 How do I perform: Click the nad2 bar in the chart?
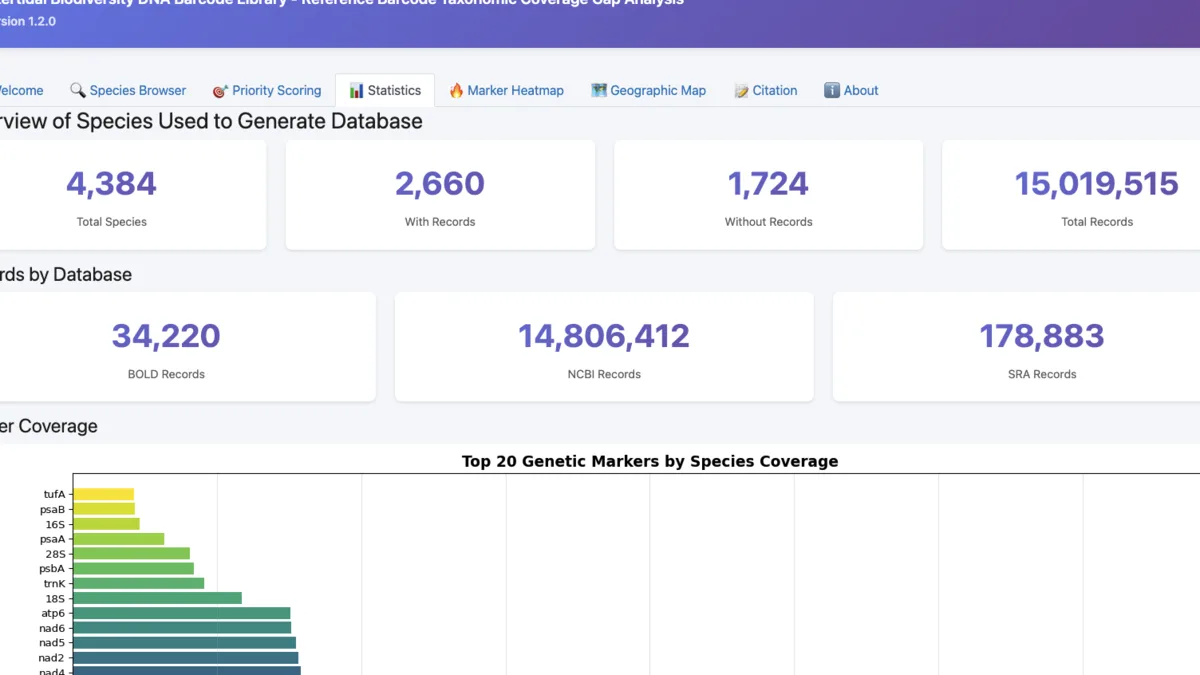[185, 658]
